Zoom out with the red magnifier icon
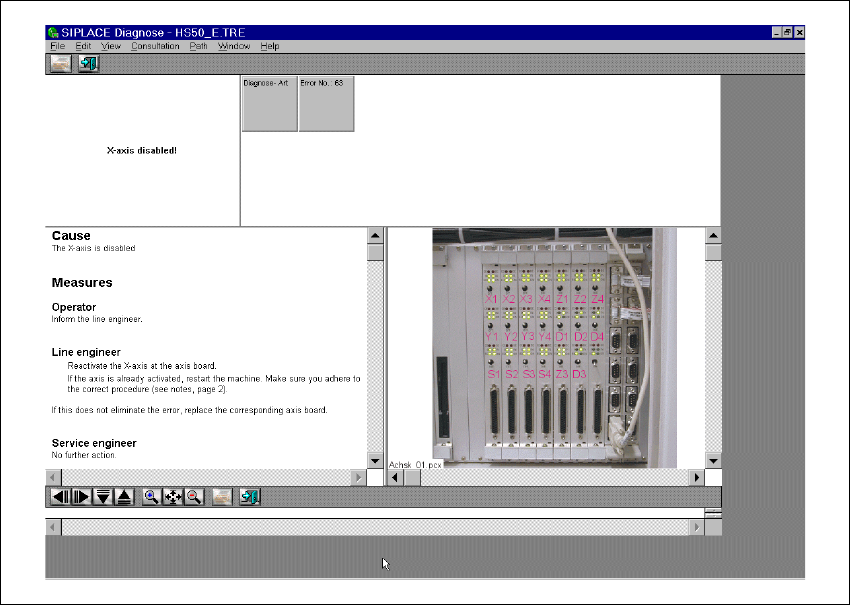This screenshot has height=605, width=850. pos(194,497)
